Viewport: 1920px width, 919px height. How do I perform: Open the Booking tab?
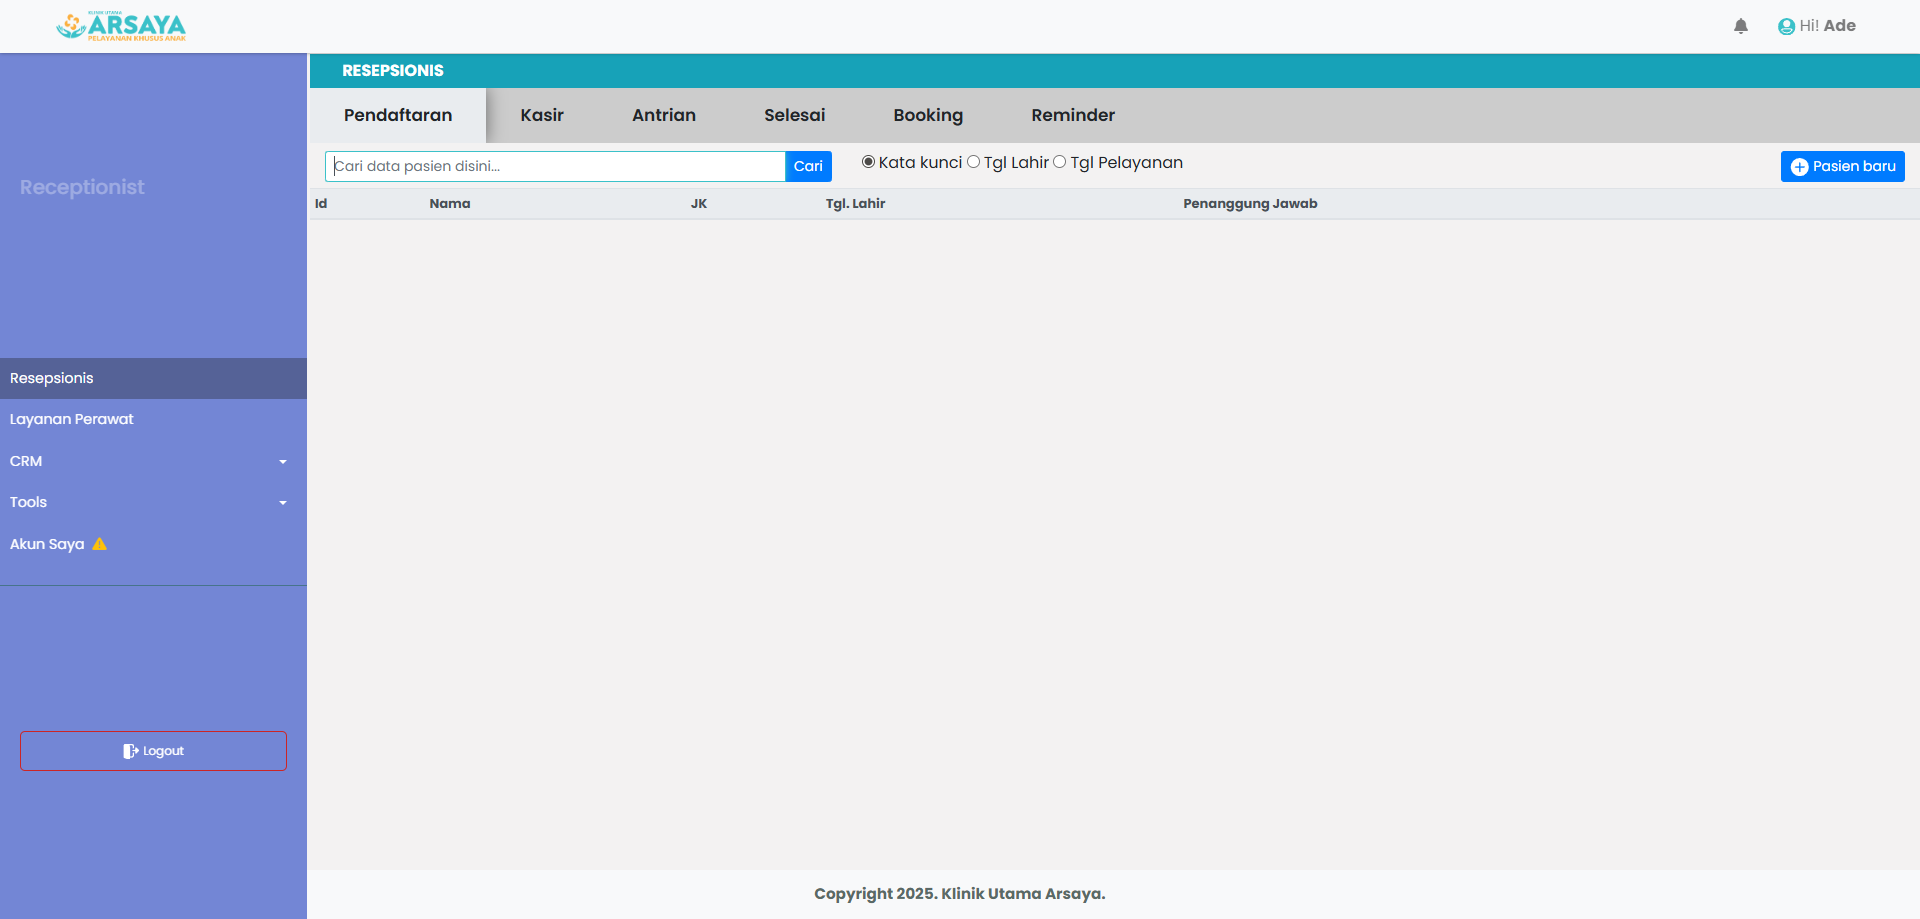point(928,115)
